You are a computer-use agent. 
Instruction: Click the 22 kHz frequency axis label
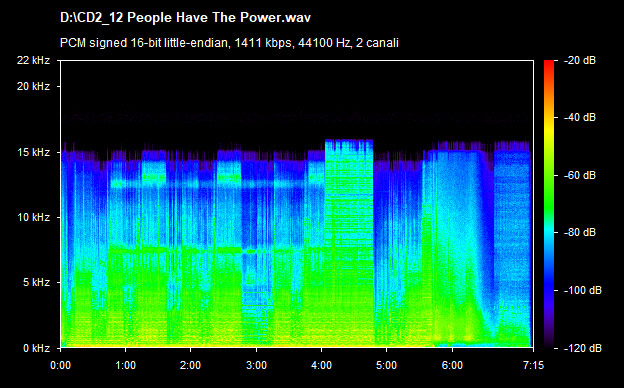(33, 60)
